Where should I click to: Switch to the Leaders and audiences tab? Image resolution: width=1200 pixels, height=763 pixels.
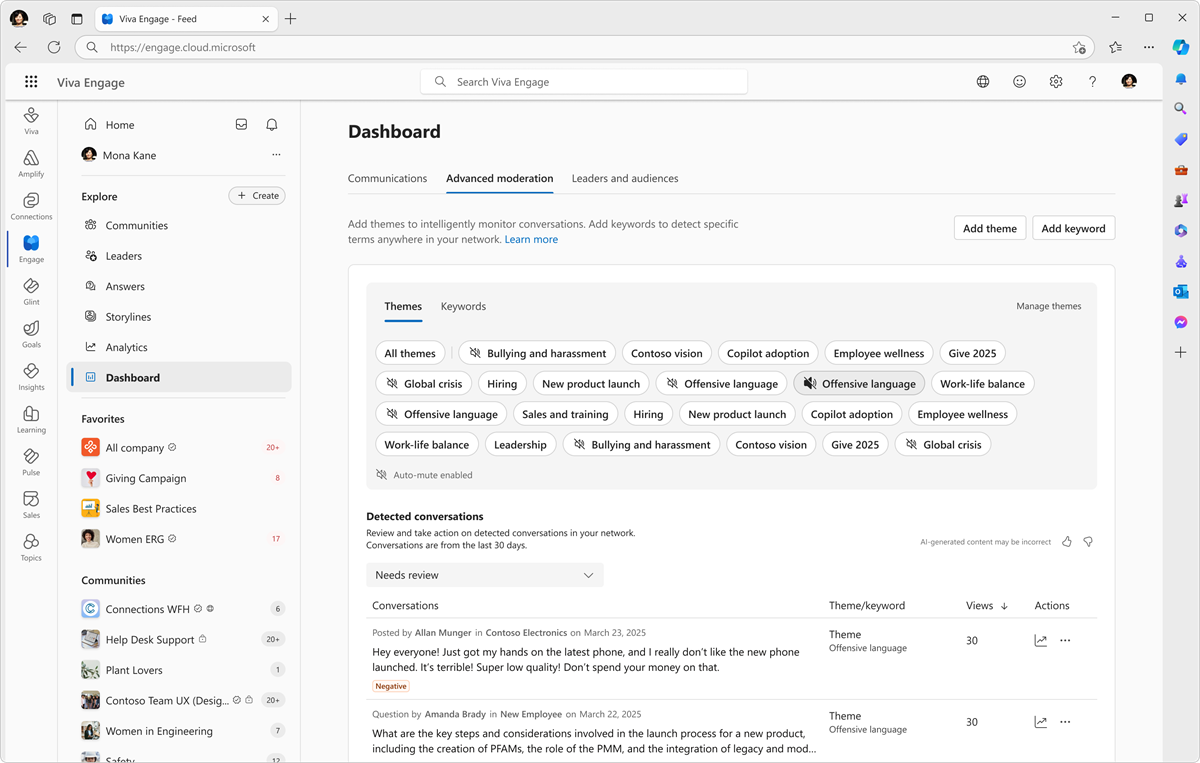coord(625,178)
